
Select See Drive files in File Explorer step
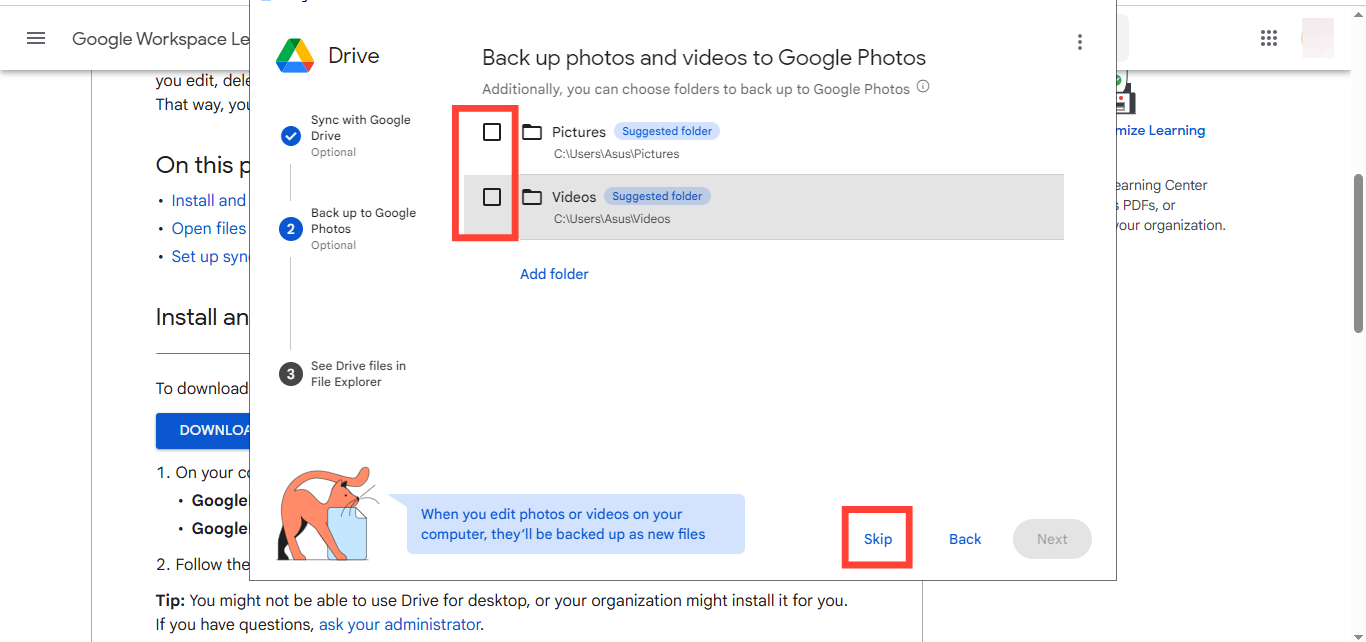(358, 374)
